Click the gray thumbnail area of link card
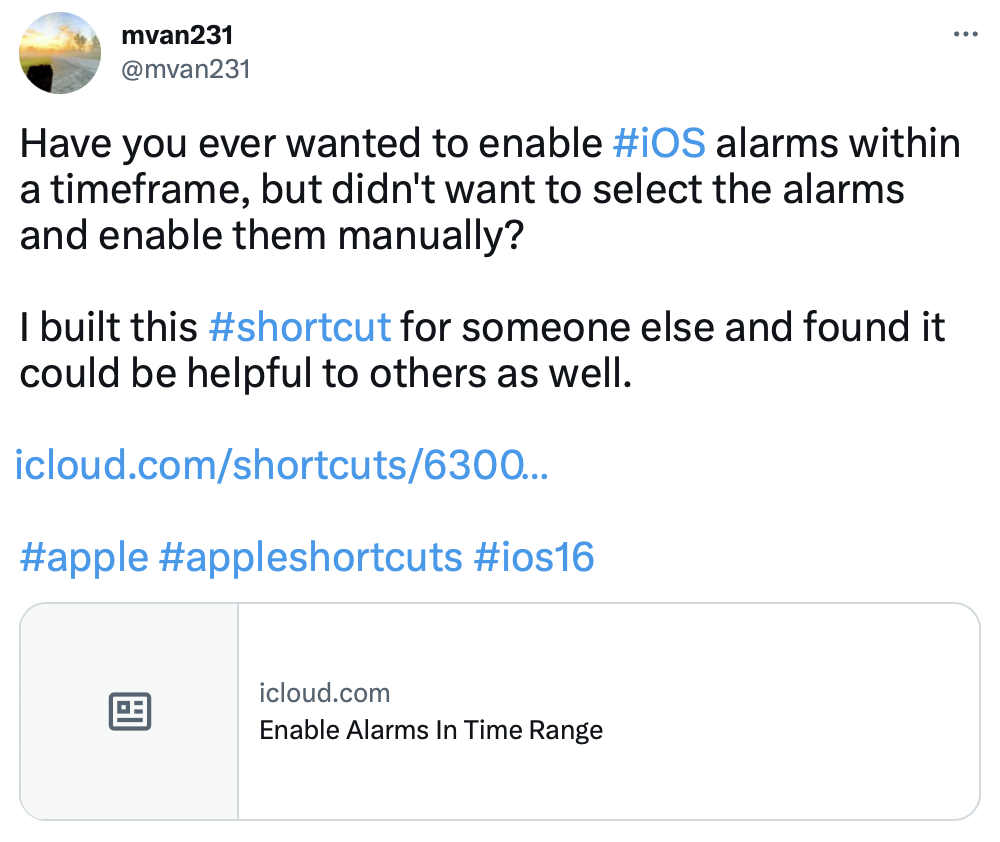 tap(129, 711)
